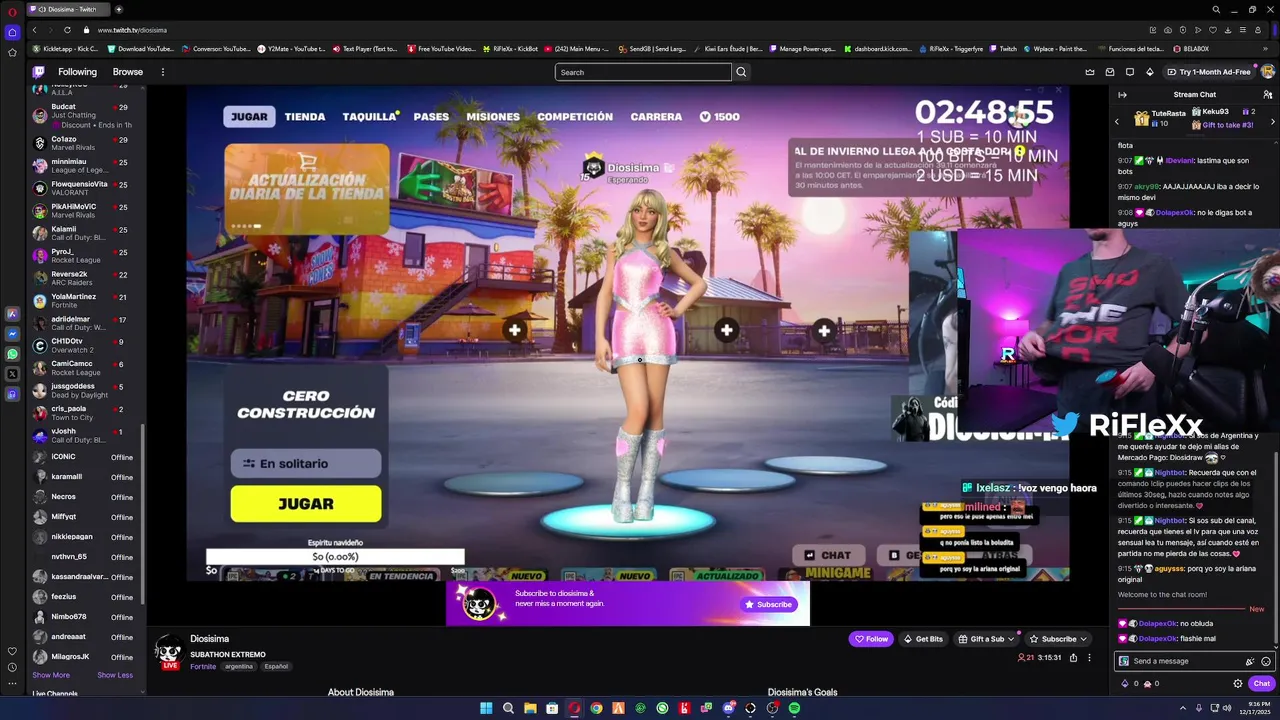The height and width of the screenshot is (720, 1280).
Task: Share the stream via share icon
Action: 1073,658
